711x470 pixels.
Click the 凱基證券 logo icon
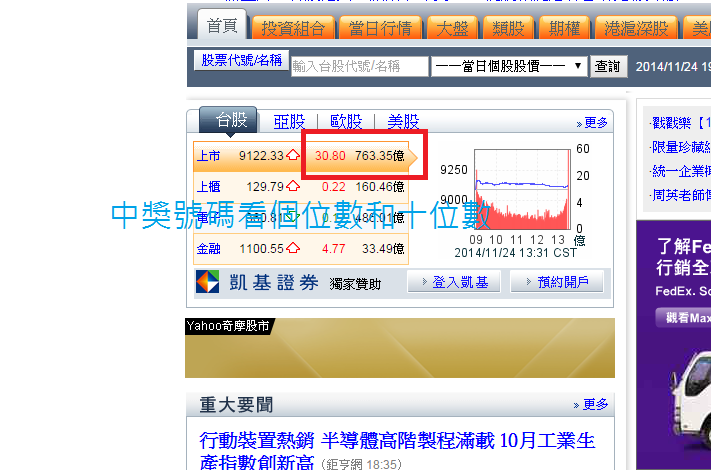pos(207,282)
